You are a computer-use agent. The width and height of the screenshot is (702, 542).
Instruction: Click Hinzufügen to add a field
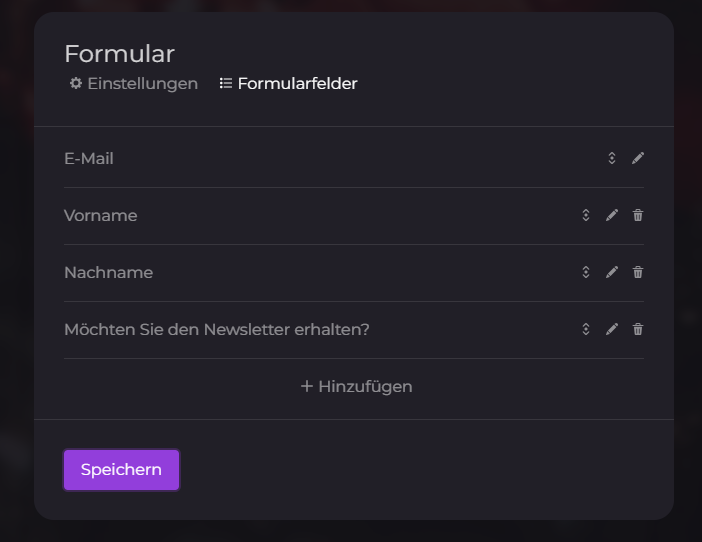[356, 386]
